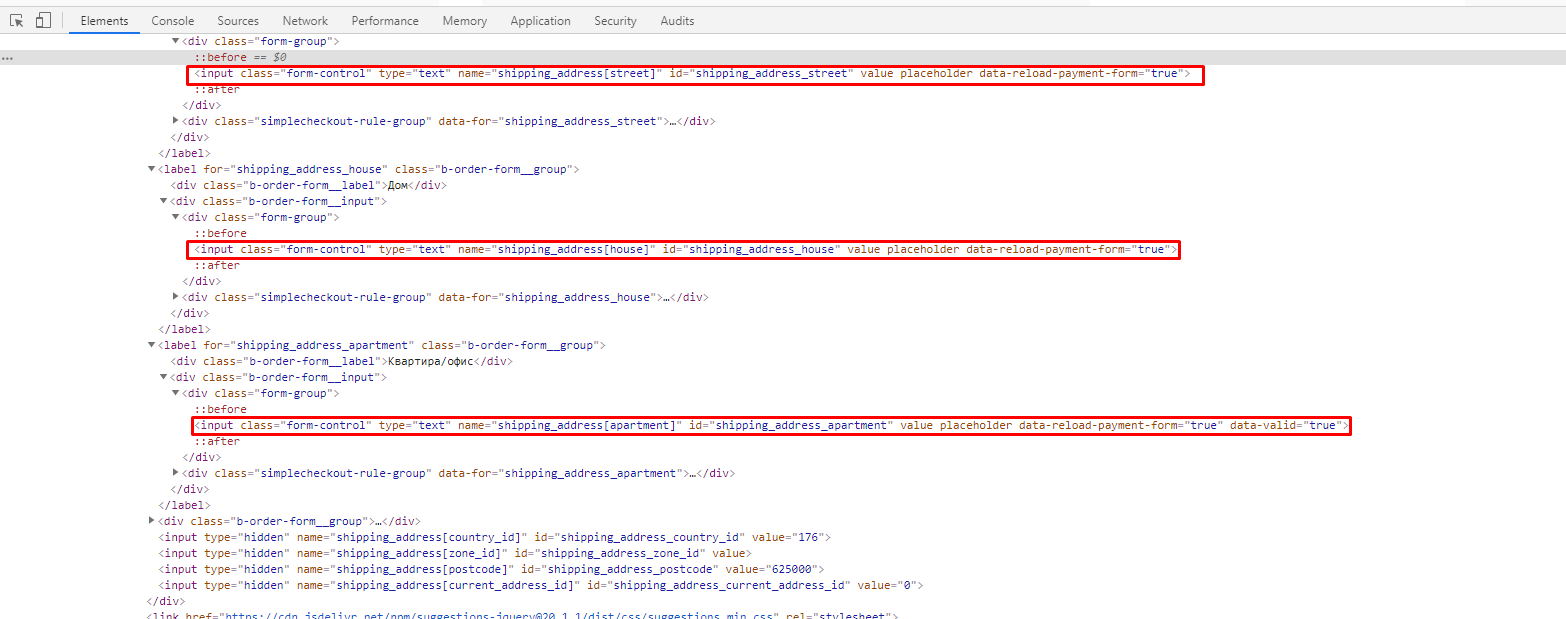Image resolution: width=1566 pixels, height=619 pixels.
Task: Click the ::before pseudo-element above house input
Action: [220, 233]
